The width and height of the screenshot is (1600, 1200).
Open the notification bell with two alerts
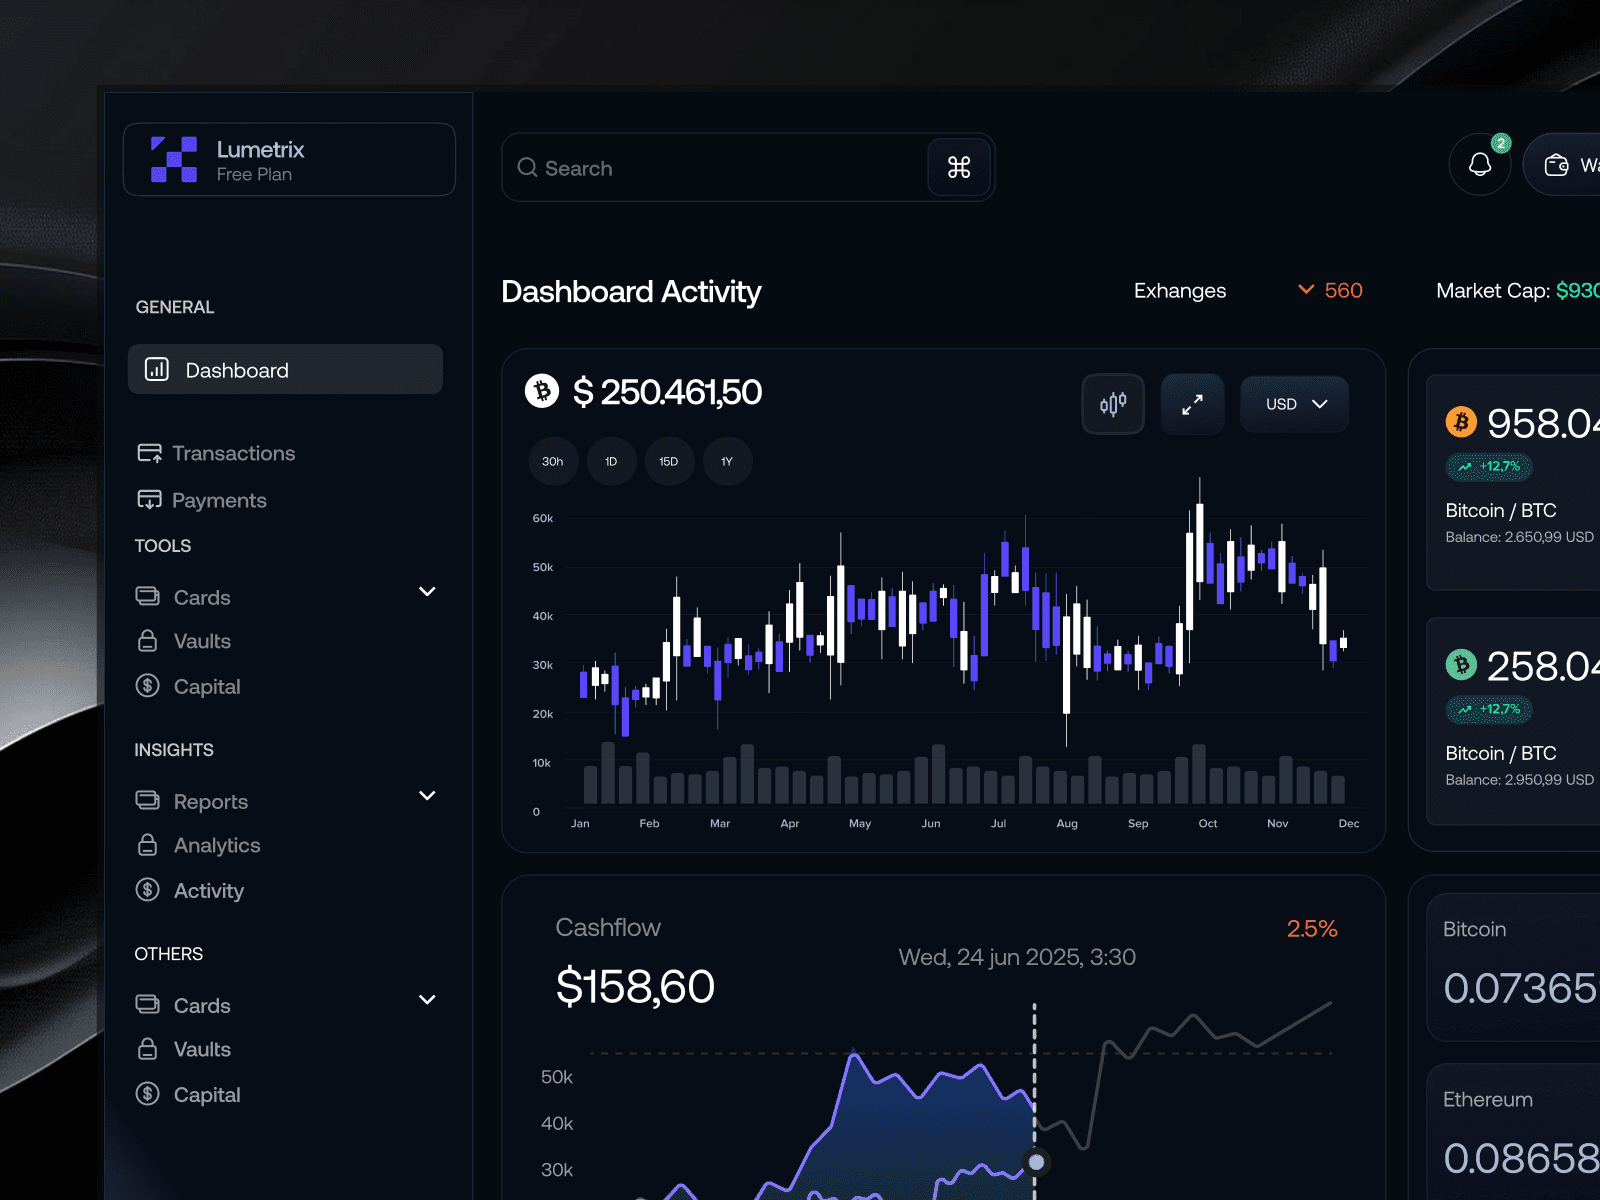[x=1480, y=163]
